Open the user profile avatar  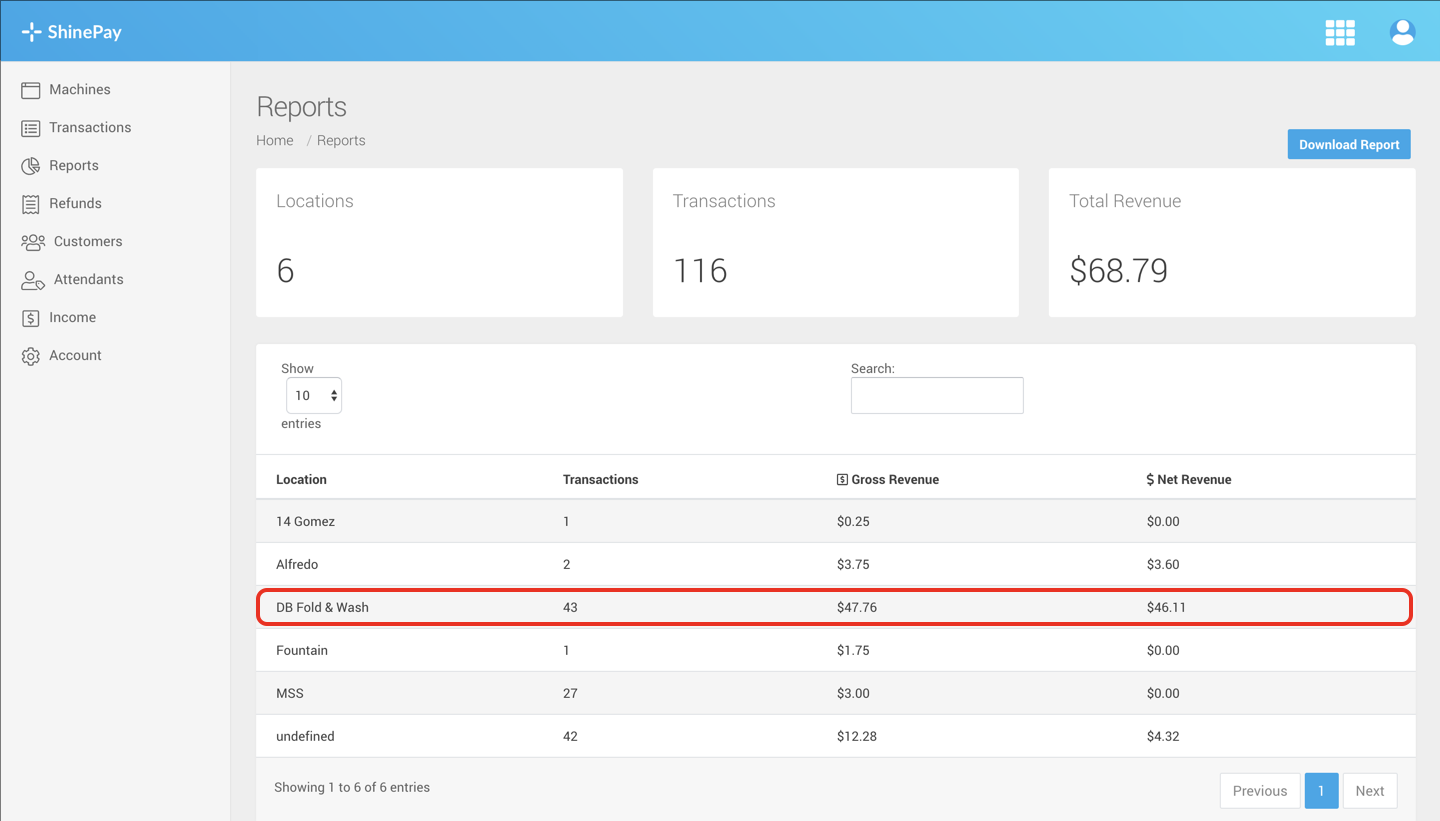1403,32
